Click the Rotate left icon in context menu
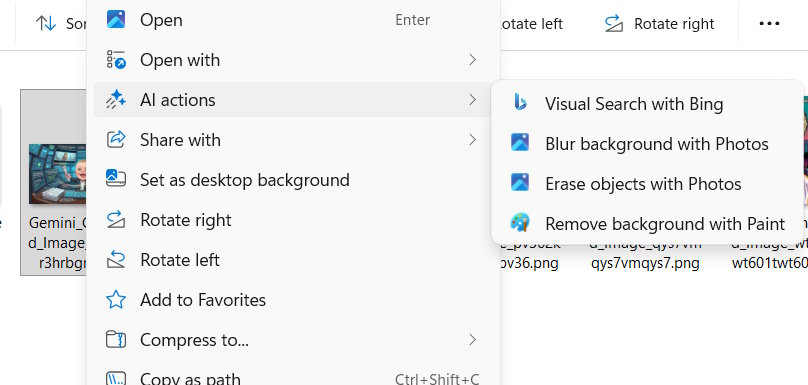Image resolution: width=808 pixels, height=385 pixels. coord(116,260)
